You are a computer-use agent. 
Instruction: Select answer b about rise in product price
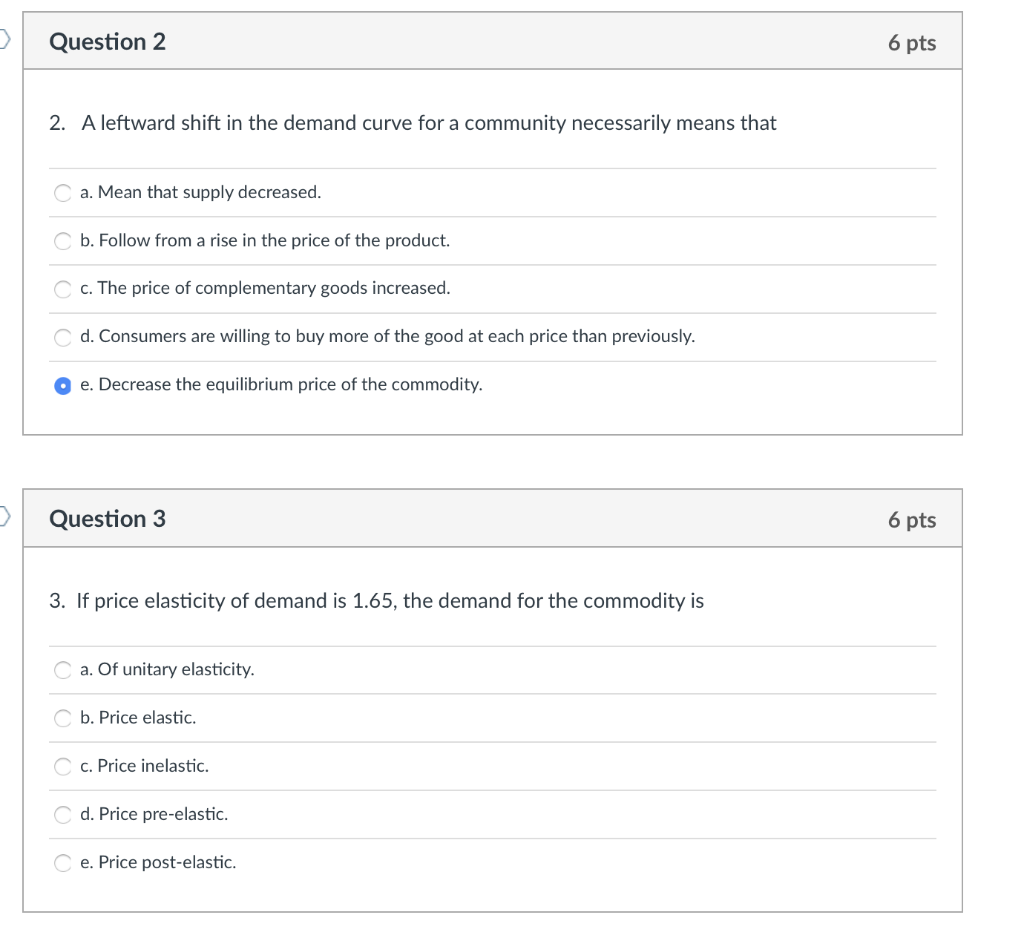coord(62,240)
